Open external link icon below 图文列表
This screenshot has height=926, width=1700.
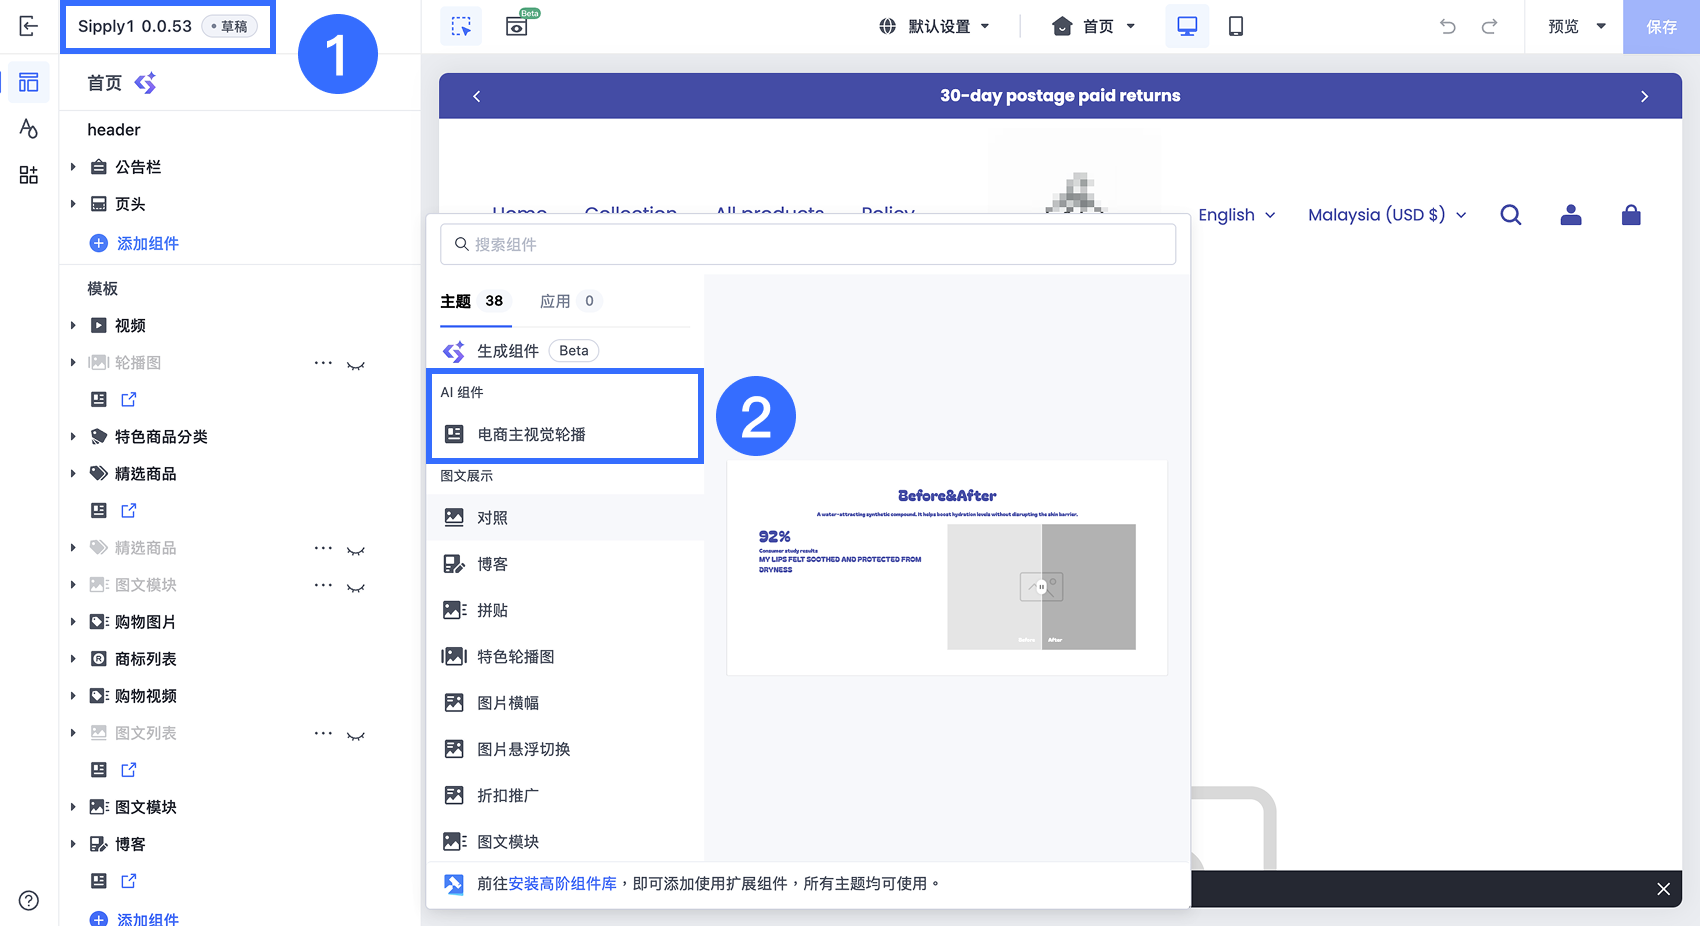point(129,770)
